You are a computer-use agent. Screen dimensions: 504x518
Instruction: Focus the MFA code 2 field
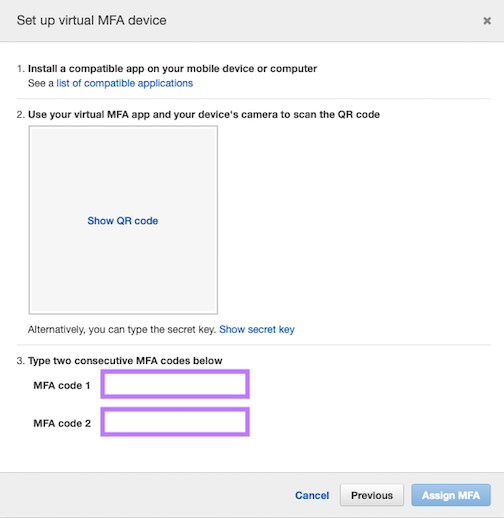pyautogui.click(x=175, y=422)
